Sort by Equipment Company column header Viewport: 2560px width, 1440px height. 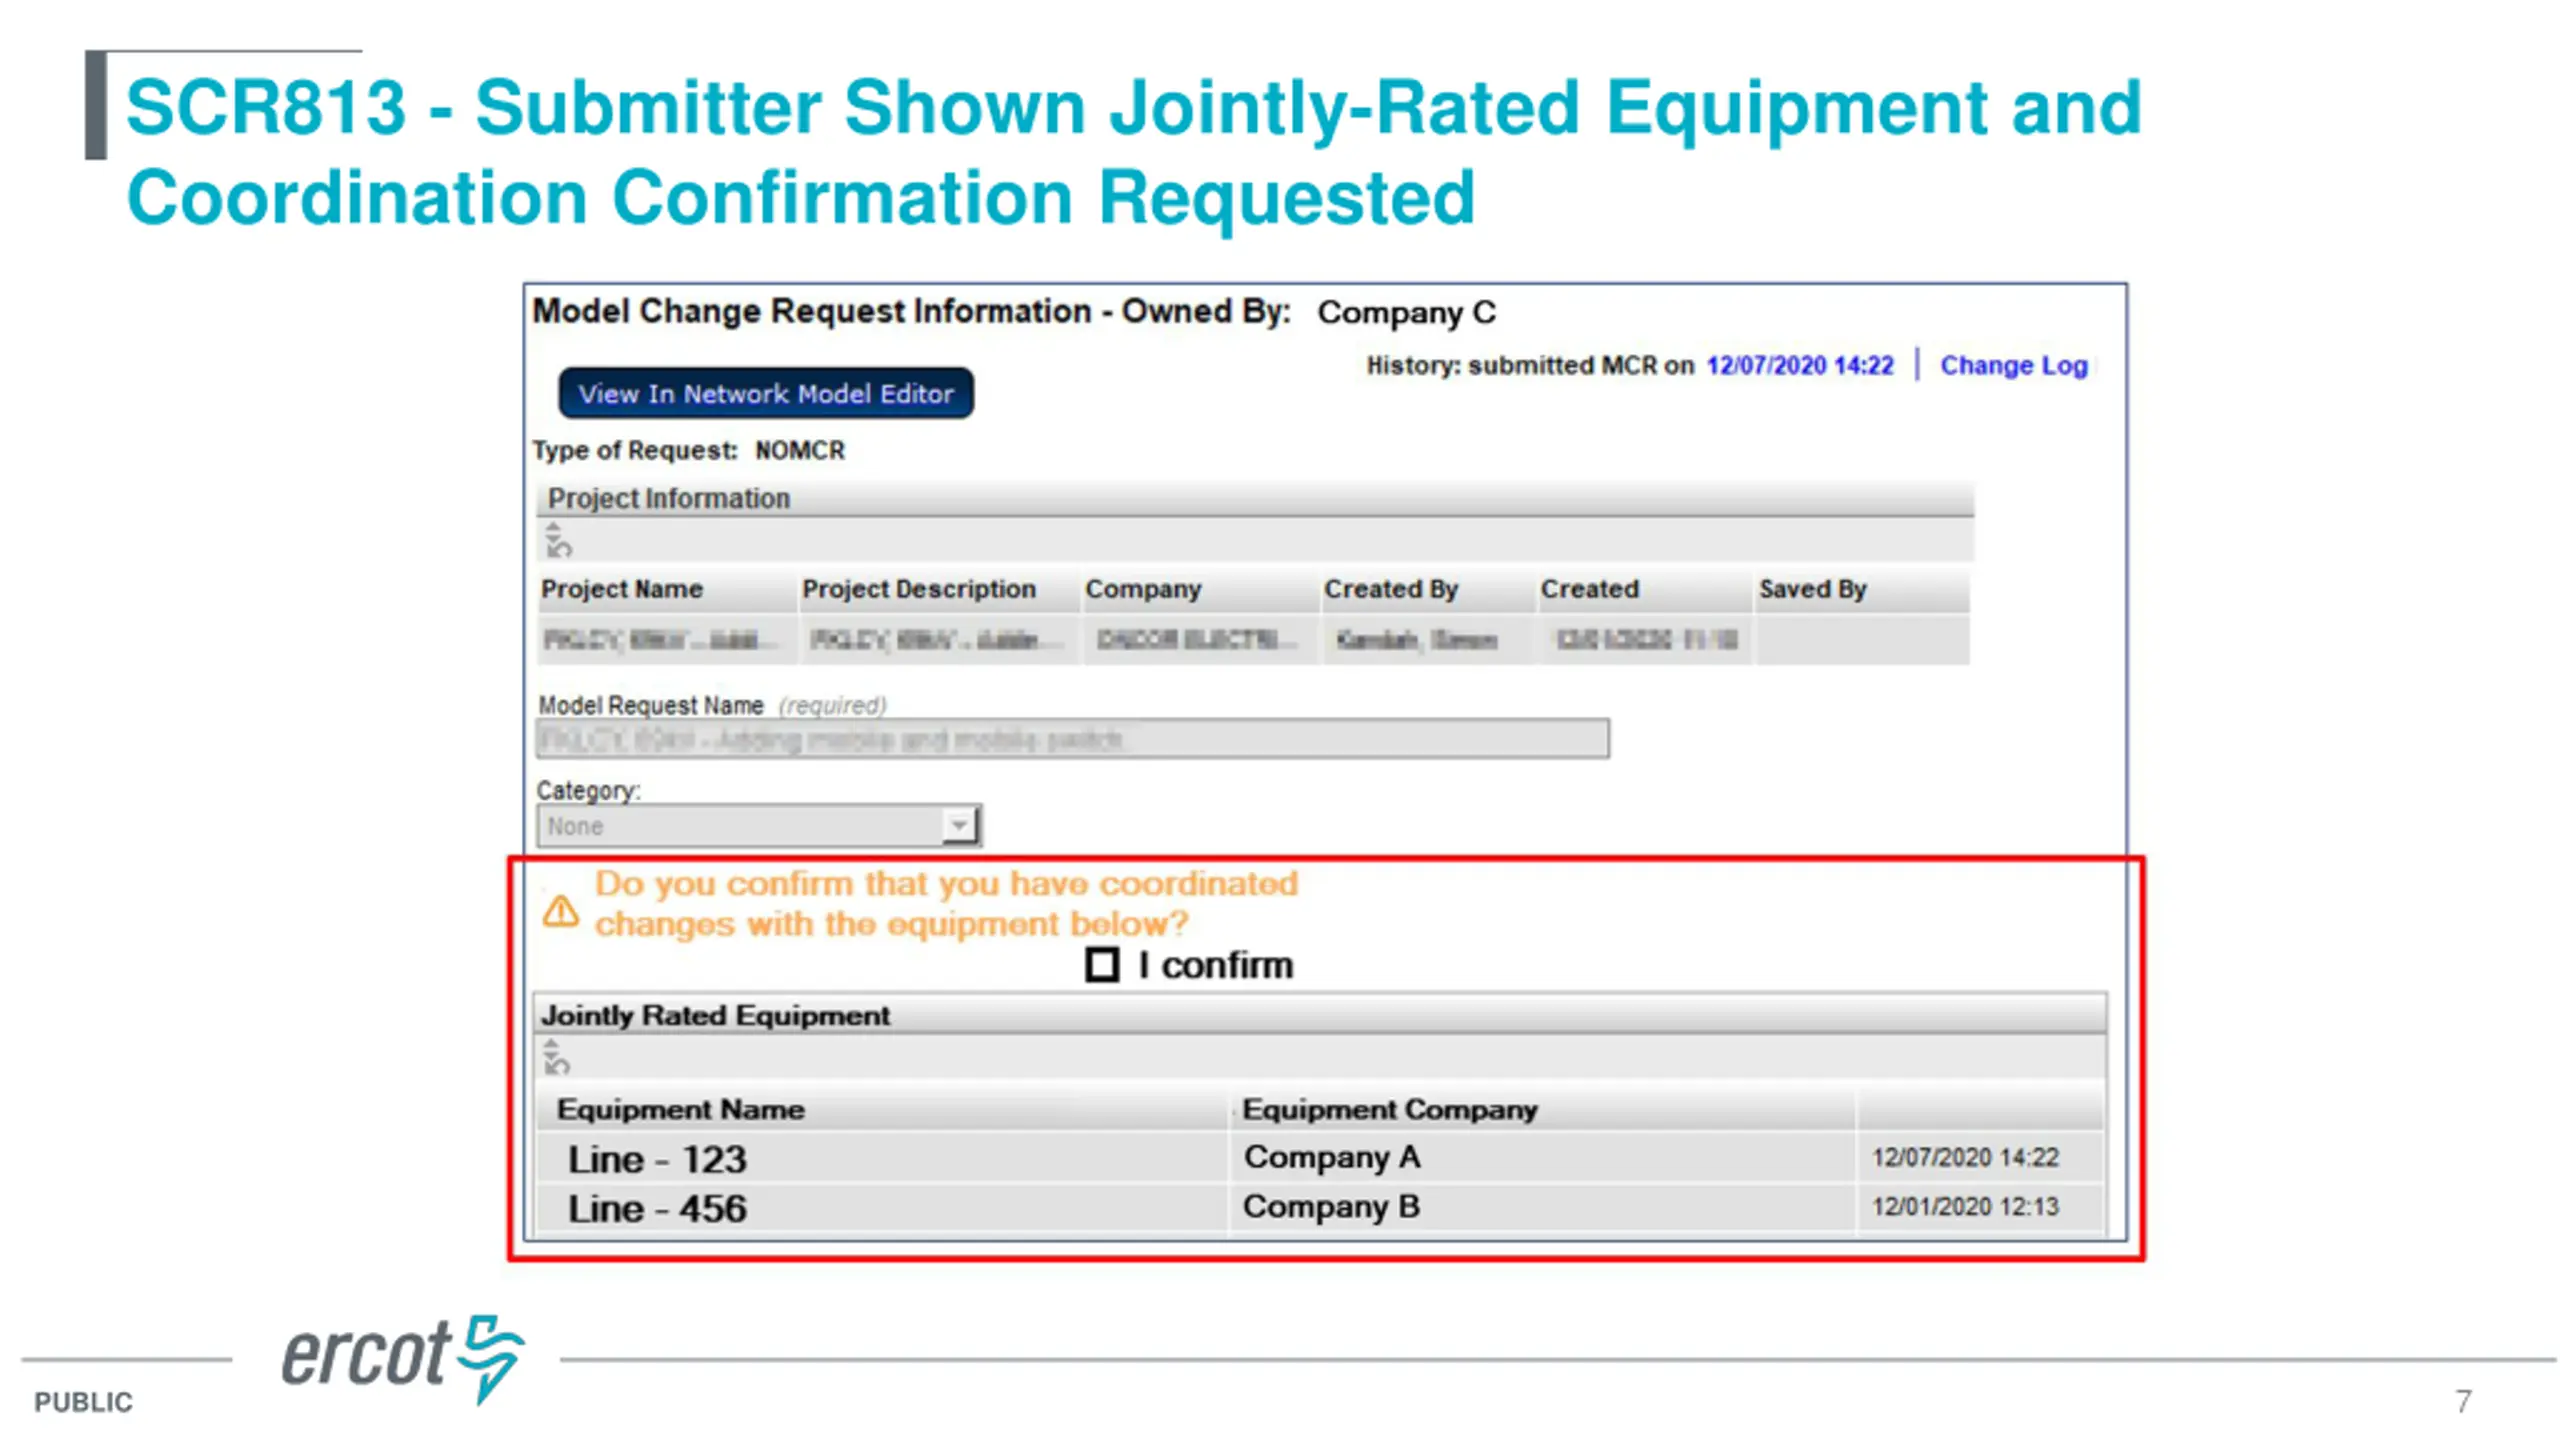click(x=1543, y=1109)
